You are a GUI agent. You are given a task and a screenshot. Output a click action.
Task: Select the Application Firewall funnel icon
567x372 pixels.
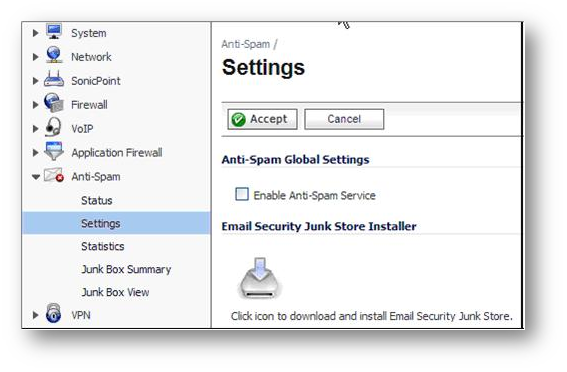tap(54, 151)
